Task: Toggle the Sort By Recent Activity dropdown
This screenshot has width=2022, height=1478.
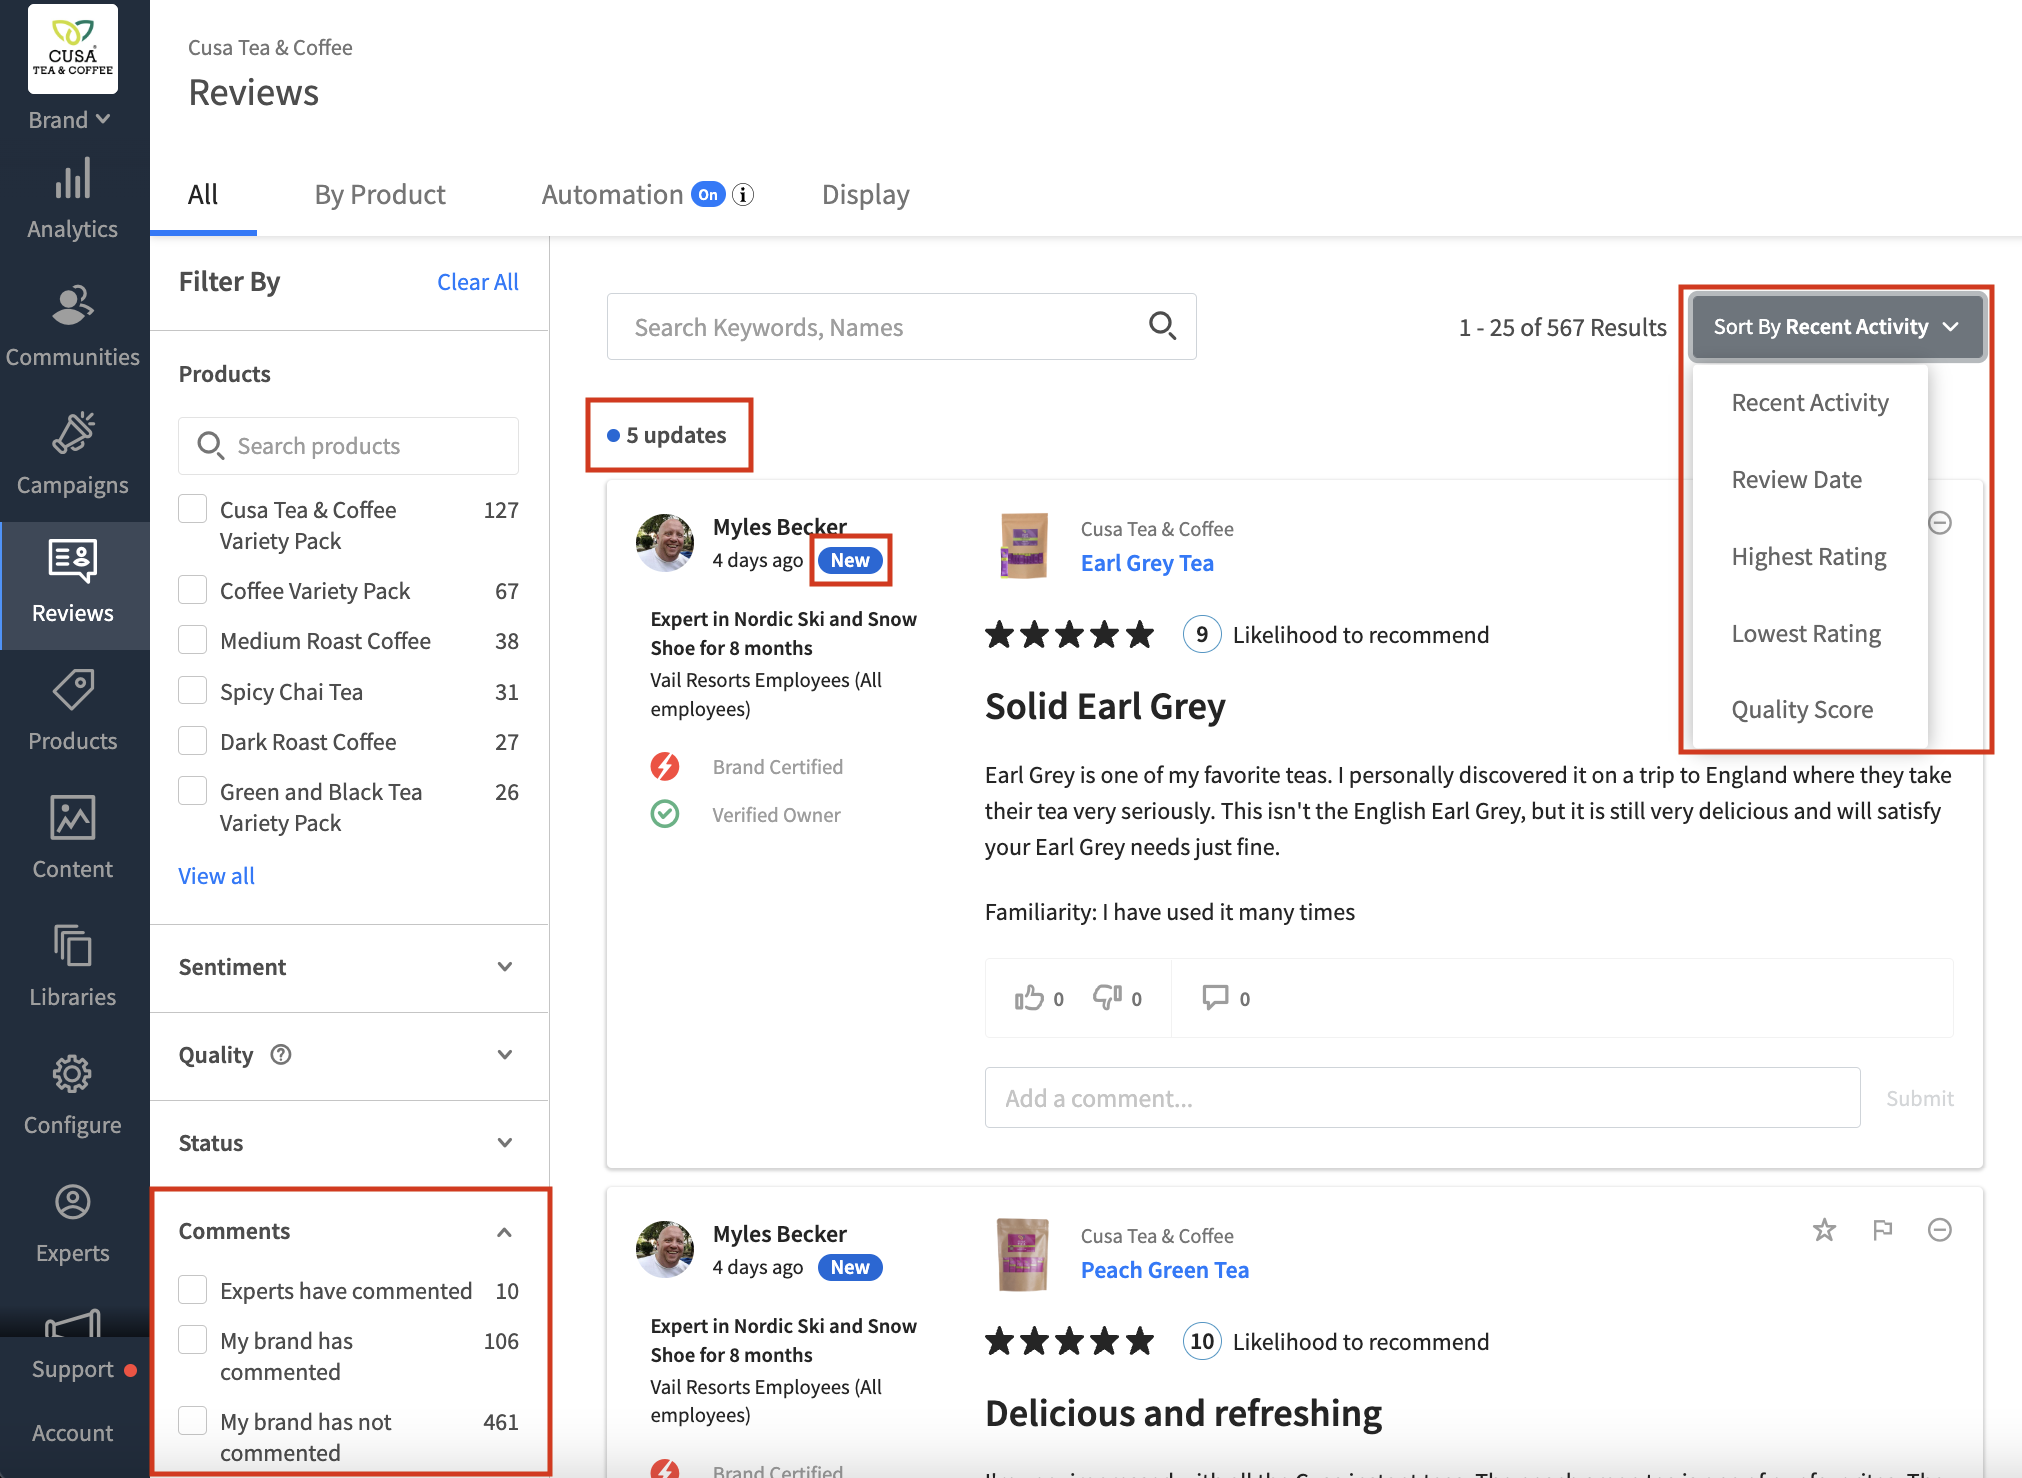Action: point(1837,327)
